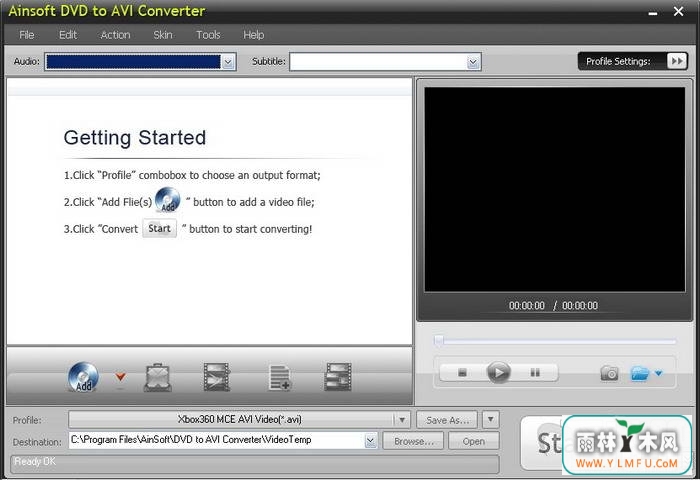Pause the video preview
Screen dimensions: 700x480
point(535,372)
